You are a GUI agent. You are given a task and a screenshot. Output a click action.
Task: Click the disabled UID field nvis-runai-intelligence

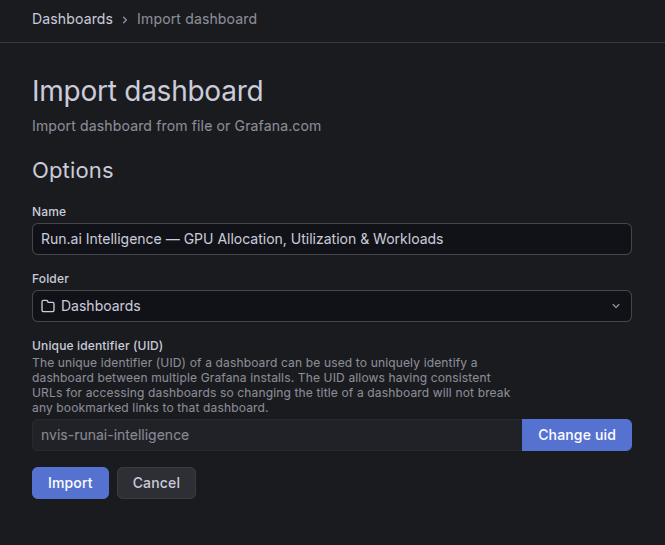coord(277,435)
